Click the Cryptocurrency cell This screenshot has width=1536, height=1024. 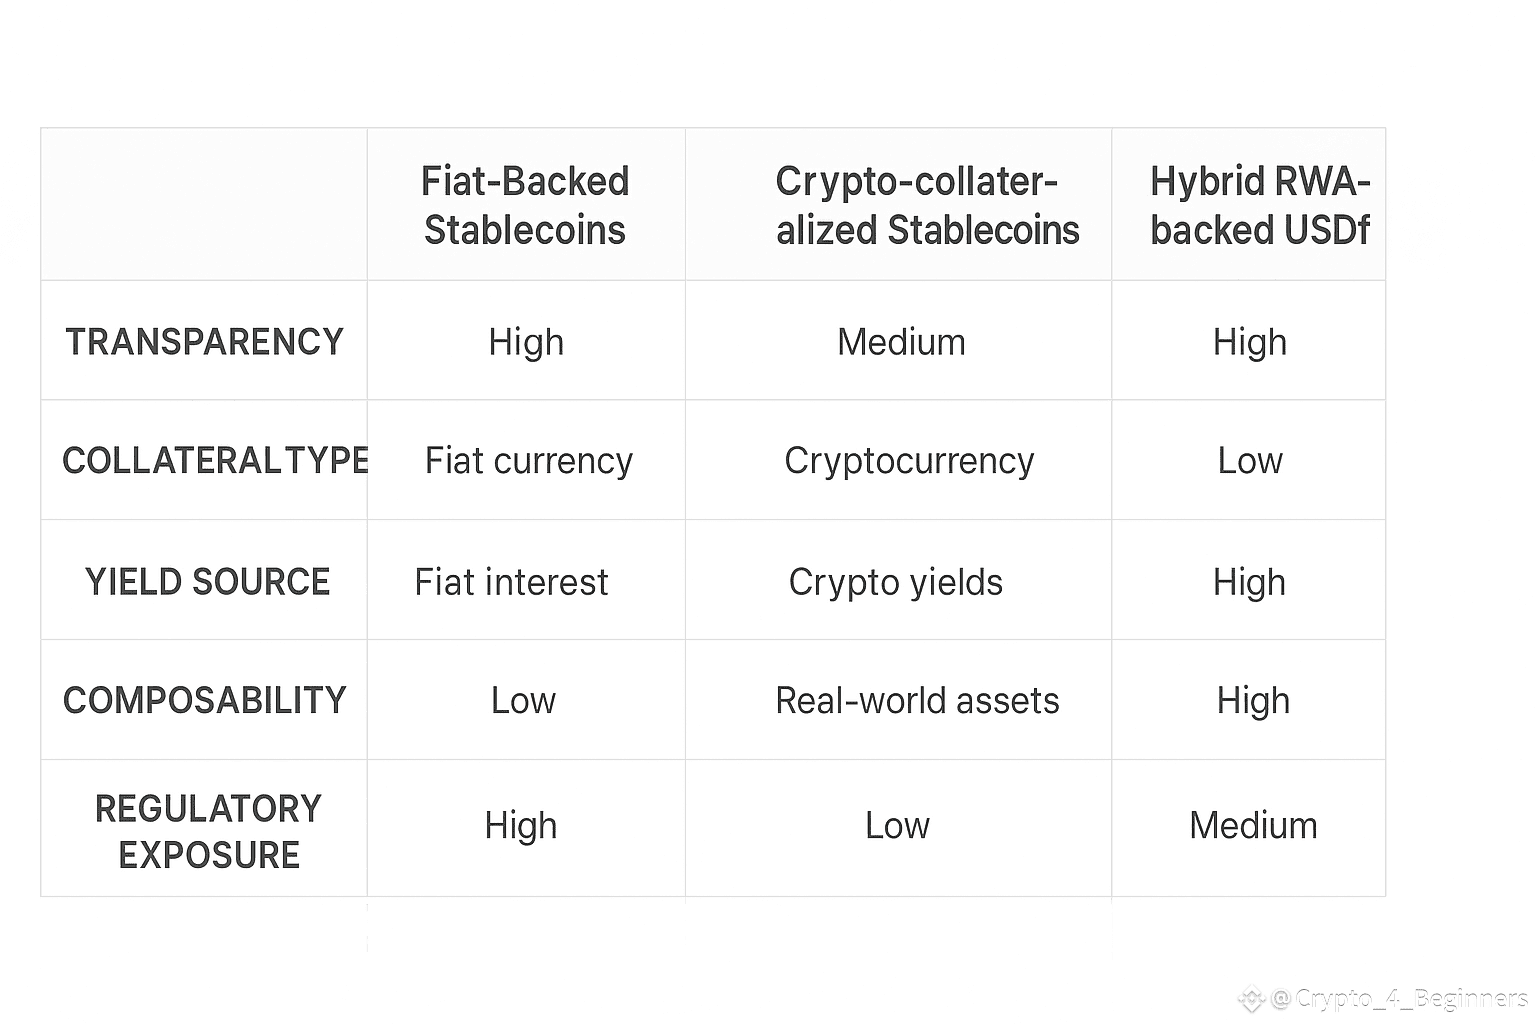tap(909, 461)
